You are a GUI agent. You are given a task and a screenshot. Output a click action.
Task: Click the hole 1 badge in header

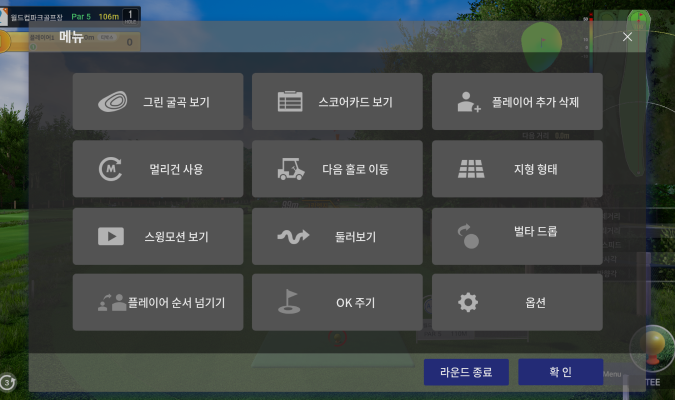click(x=130, y=17)
